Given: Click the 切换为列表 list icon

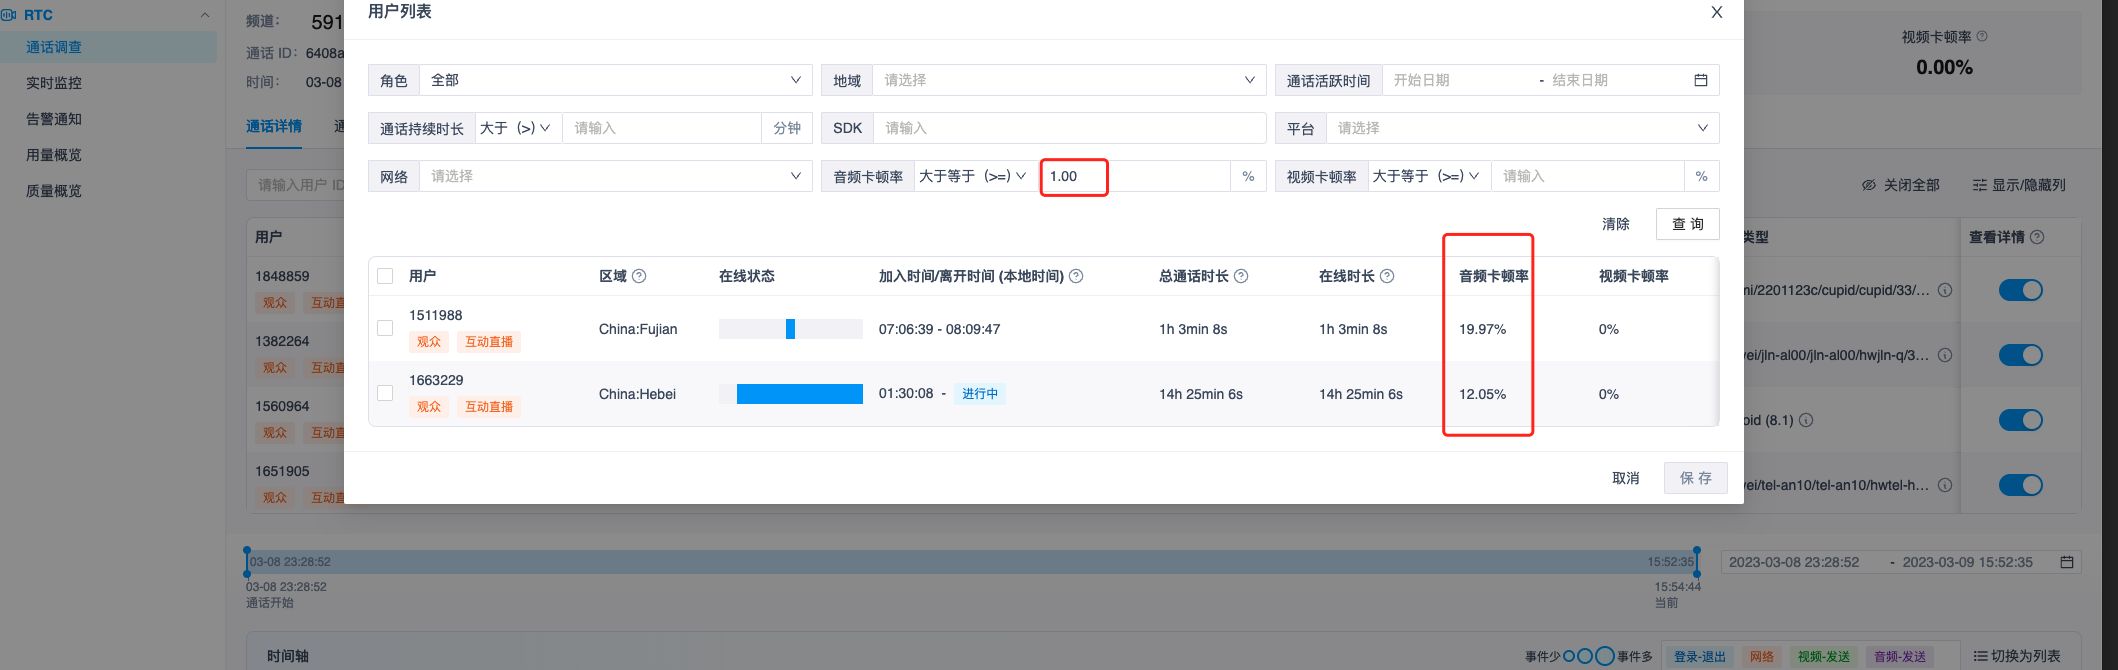Looking at the screenshot, I should point(1980,656).
